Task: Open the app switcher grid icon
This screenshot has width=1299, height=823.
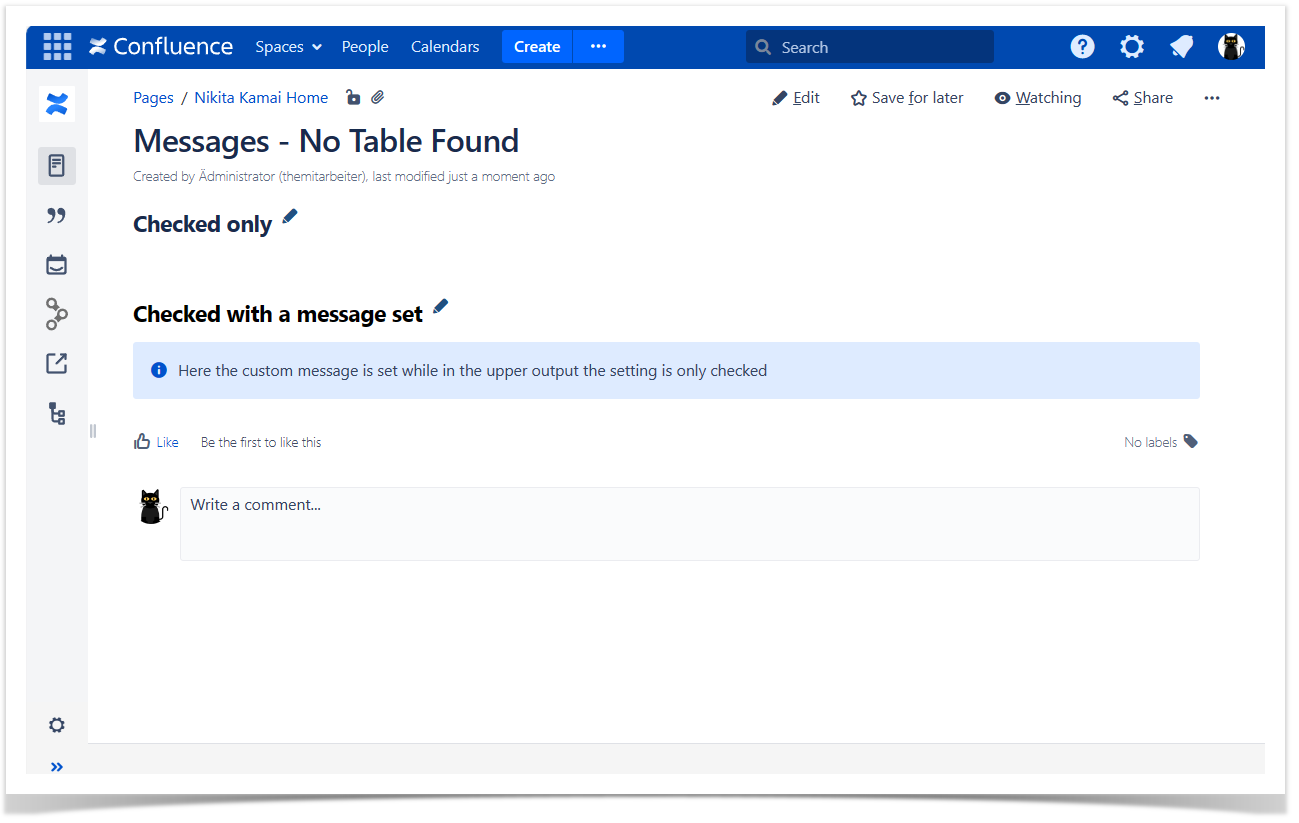Action: (x=57, y=47)
